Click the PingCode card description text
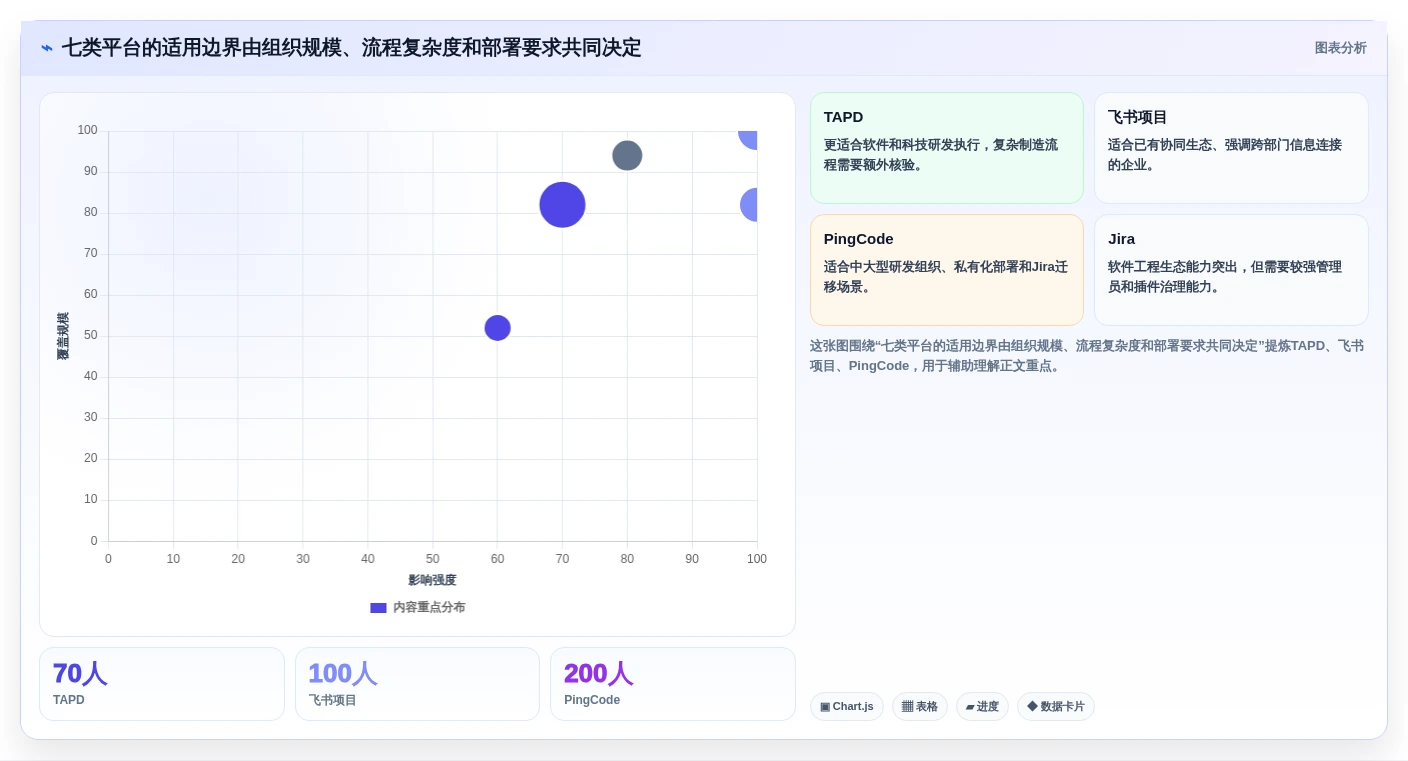Image resolution: width=1408 pixels, height=761 pixels. click(946, 277)
